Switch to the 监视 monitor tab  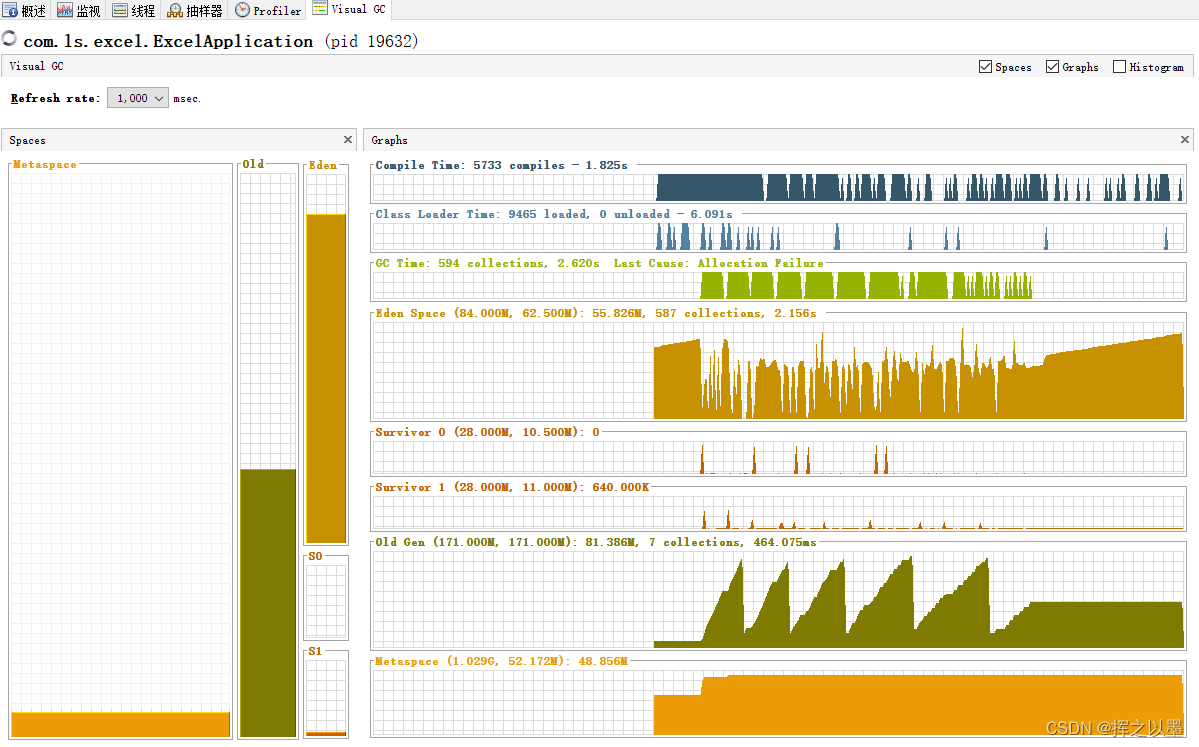tap(80, 10)
